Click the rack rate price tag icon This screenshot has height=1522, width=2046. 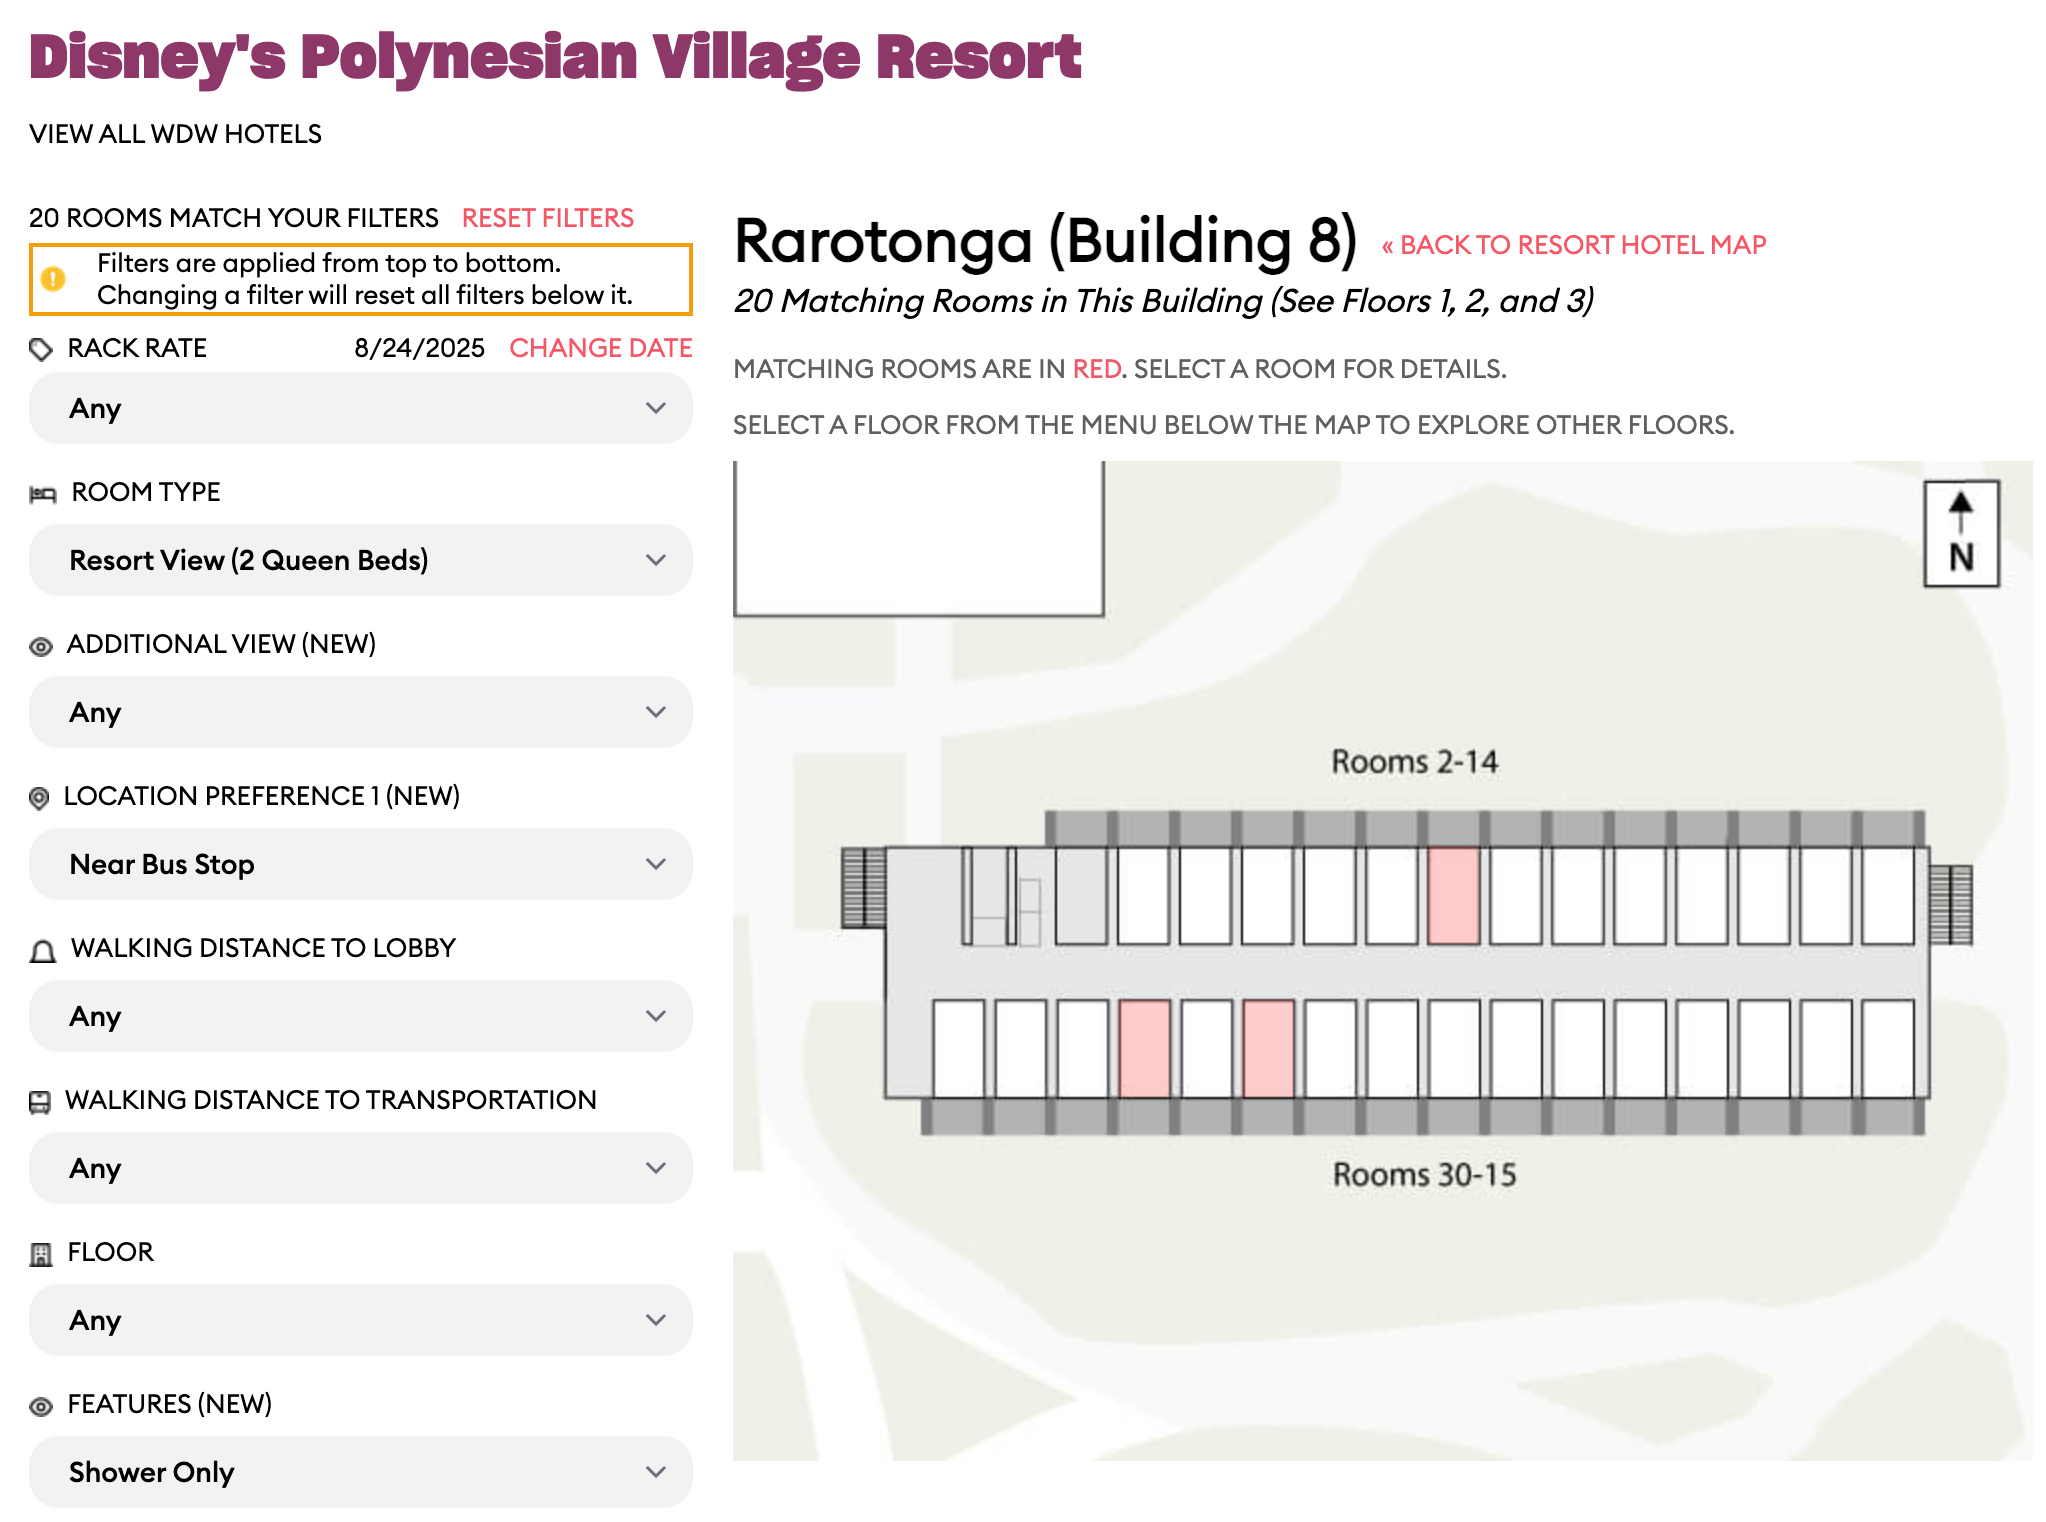pyautogui.click(x=41, y=349)
